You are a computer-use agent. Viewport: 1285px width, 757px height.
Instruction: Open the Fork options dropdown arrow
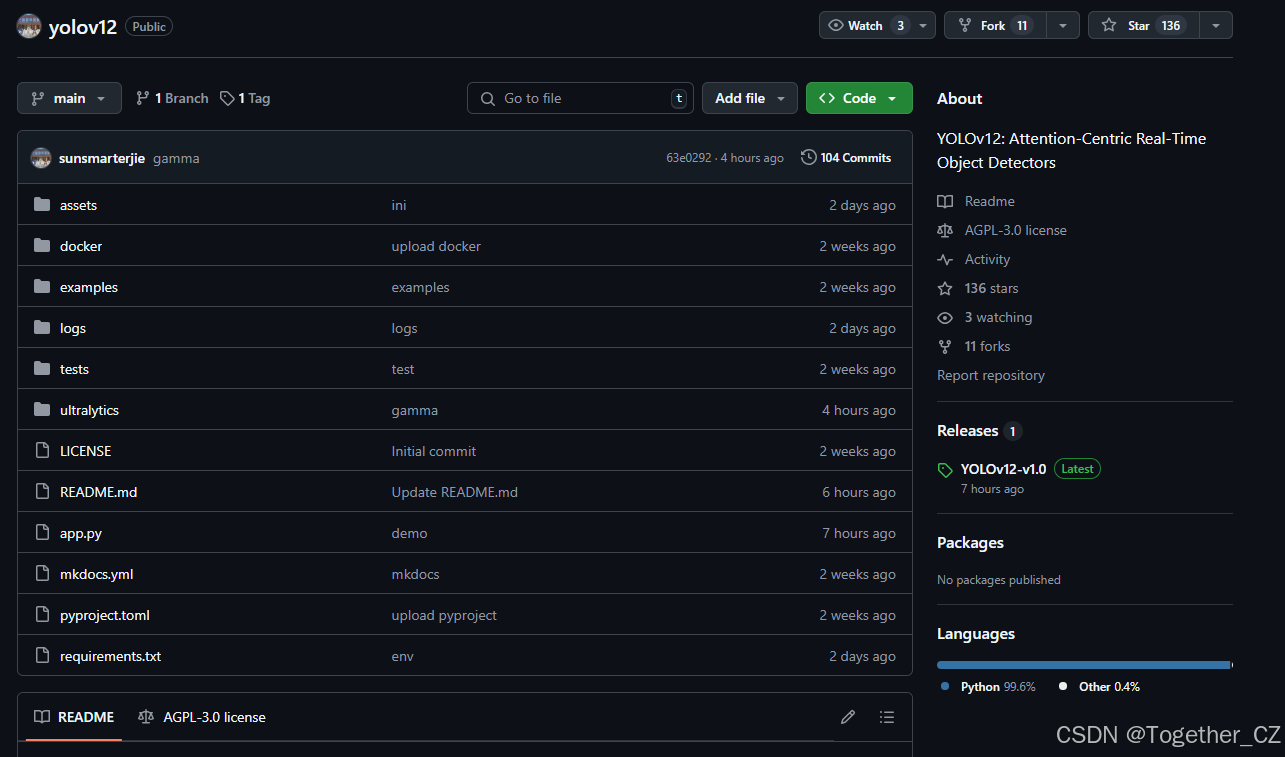(1063, 25)
